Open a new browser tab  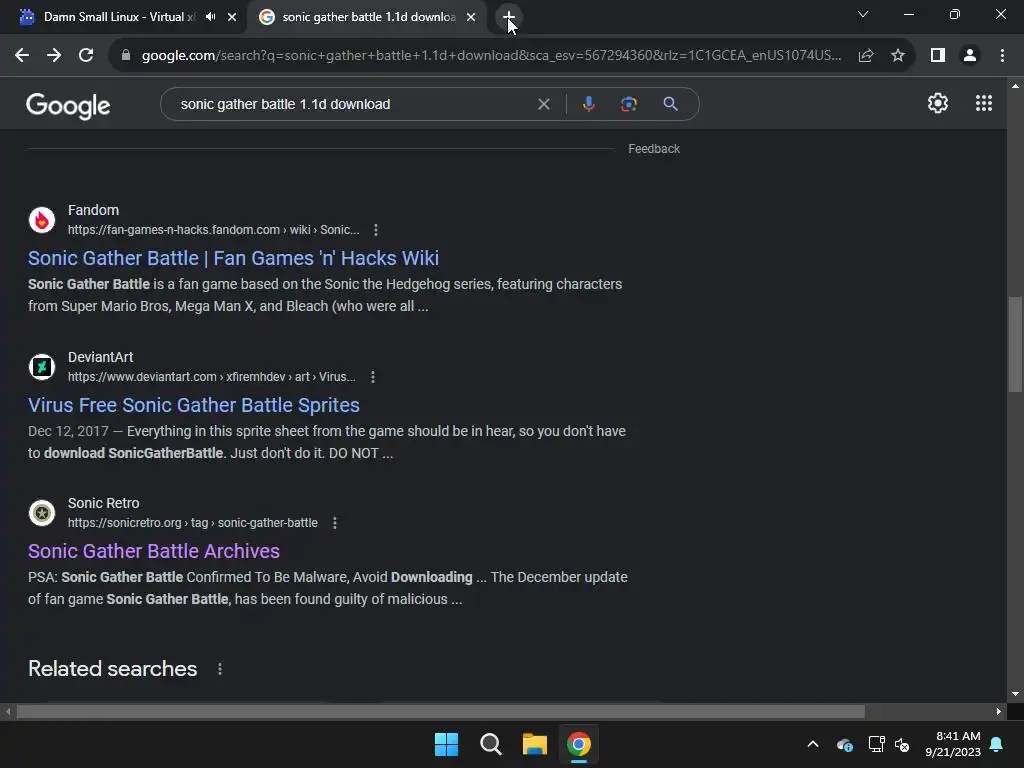point(509,17)
